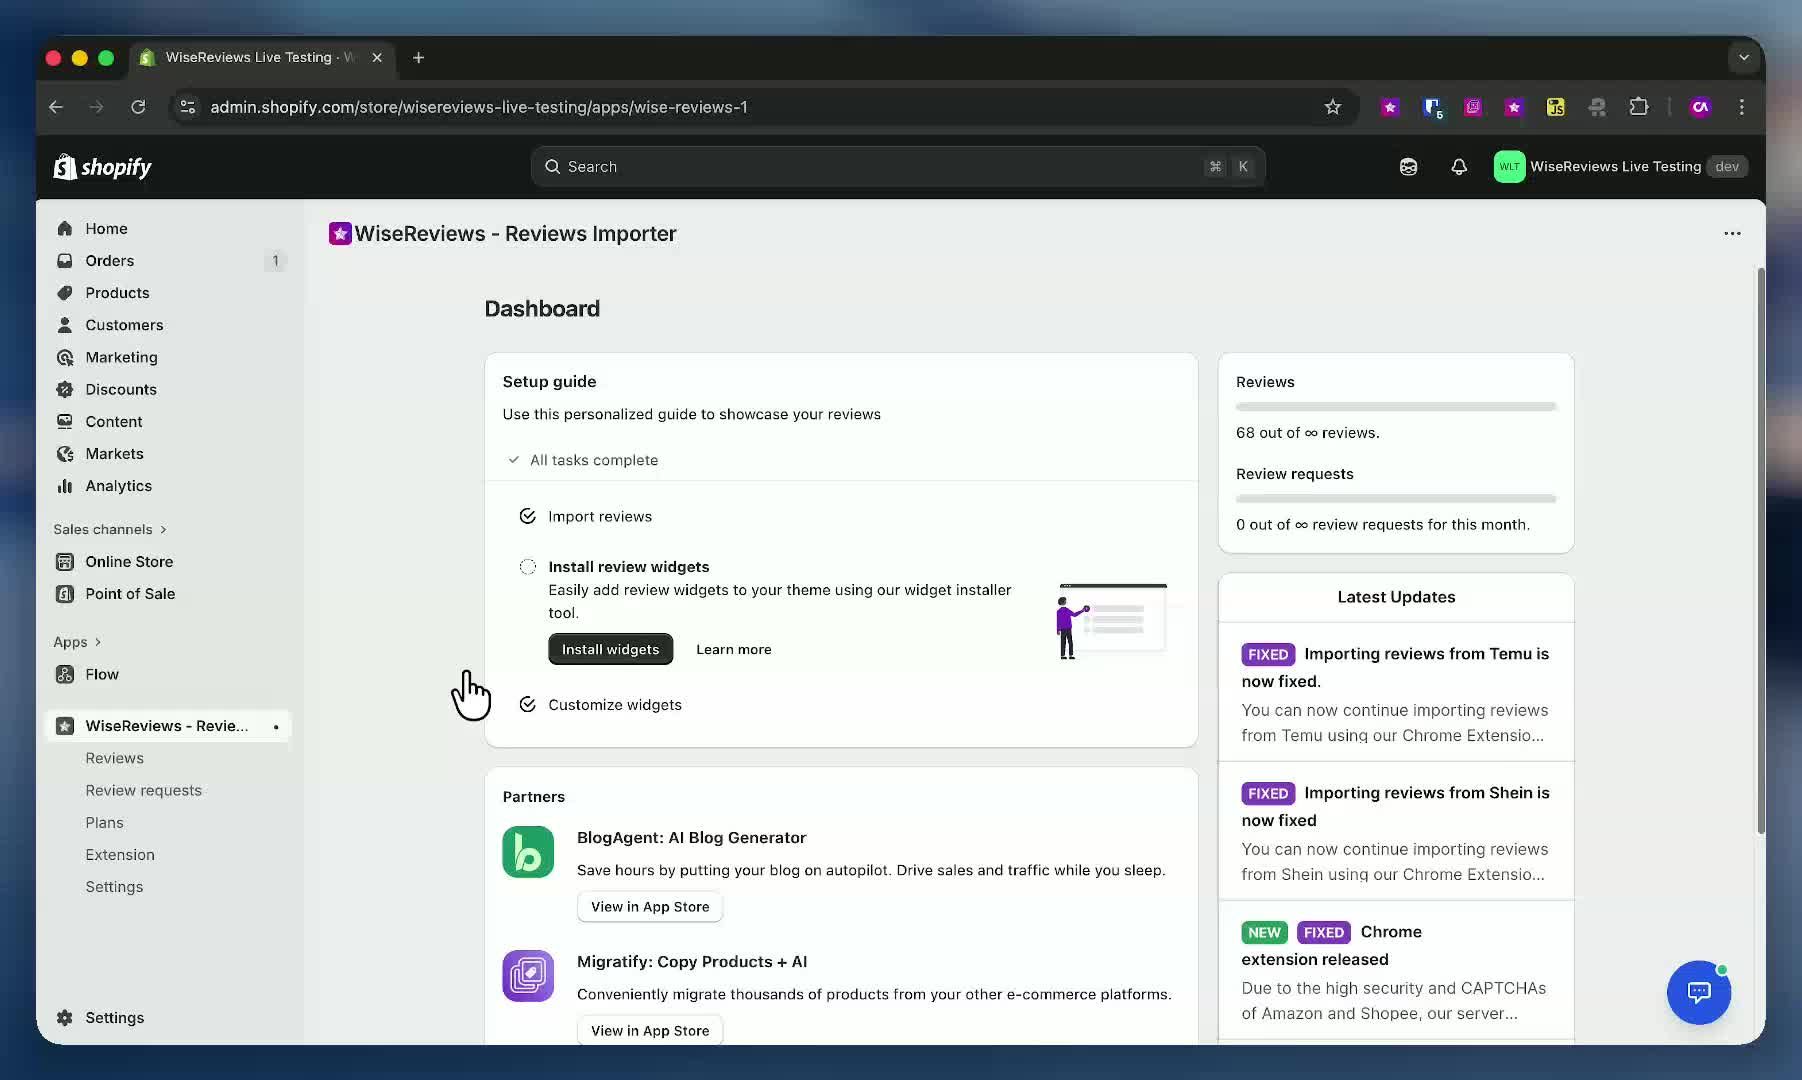Viewport: 1802px width, 1080px height.
Task: Click the Shopify Search field
Action: pyautogui.click(x=898, y=167)
